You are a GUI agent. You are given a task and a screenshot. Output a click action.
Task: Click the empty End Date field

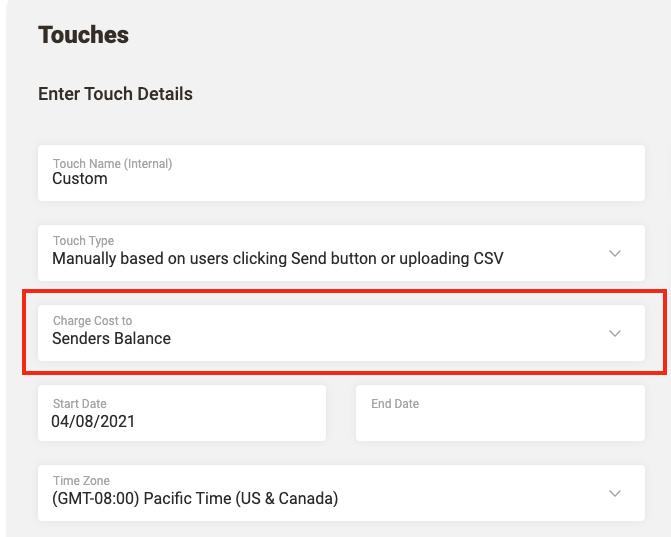pos(500,420)
